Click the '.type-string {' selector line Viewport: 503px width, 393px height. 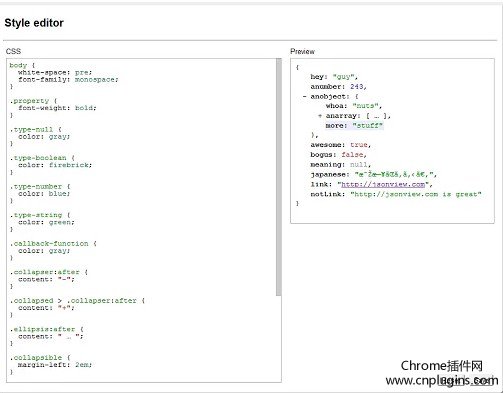click(40, 215)
